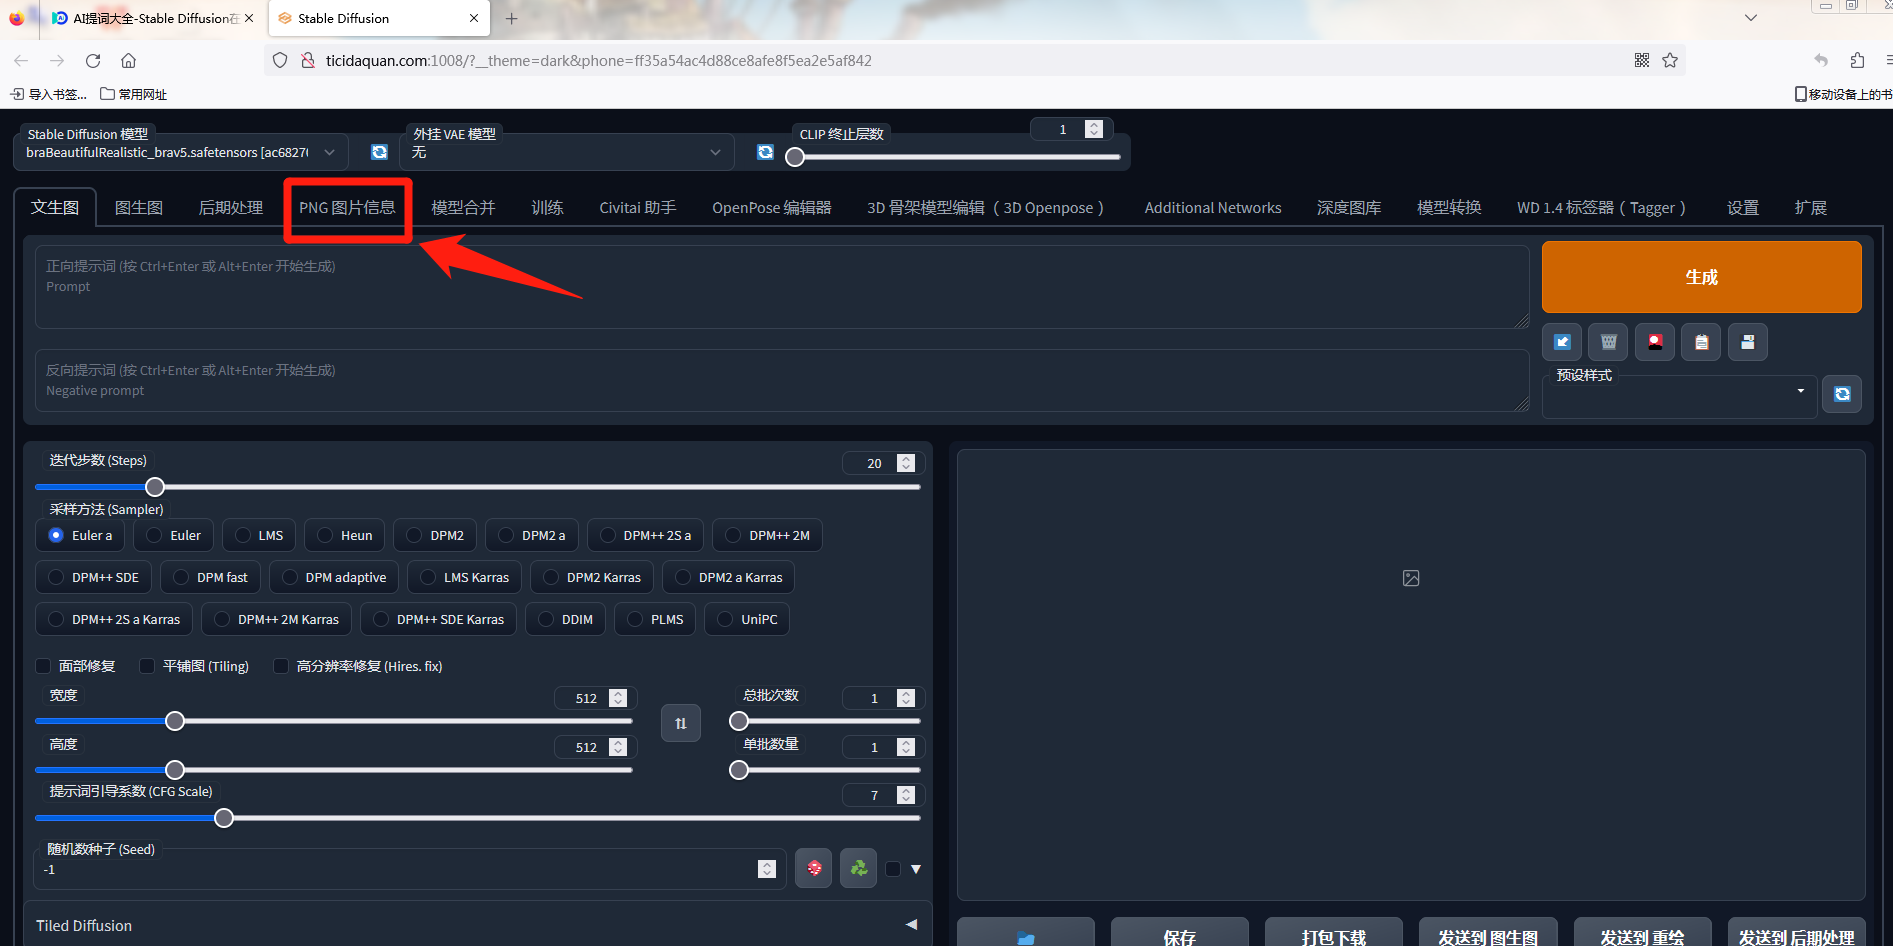The height and width of the screenshot is (946, 1893).
Task: Click the trash icon to clear prompts
Action: (x=1608, y=342)
